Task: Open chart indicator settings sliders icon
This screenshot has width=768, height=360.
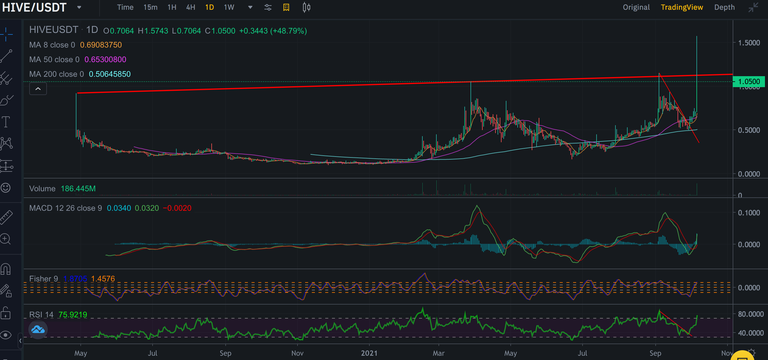Action: click(268, 7)
